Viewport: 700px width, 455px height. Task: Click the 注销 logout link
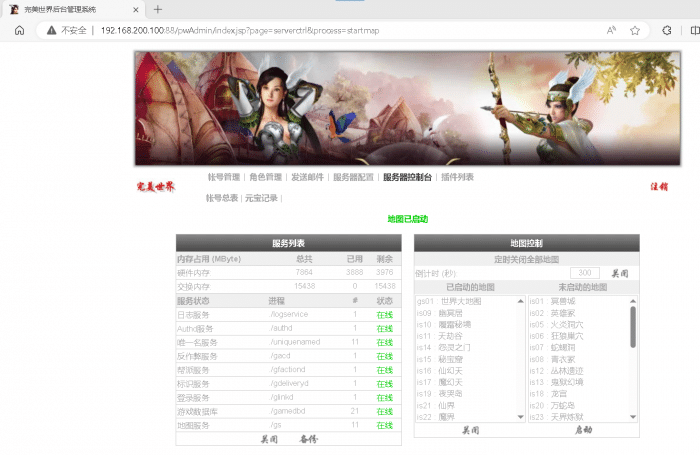(x=659, y=186)
